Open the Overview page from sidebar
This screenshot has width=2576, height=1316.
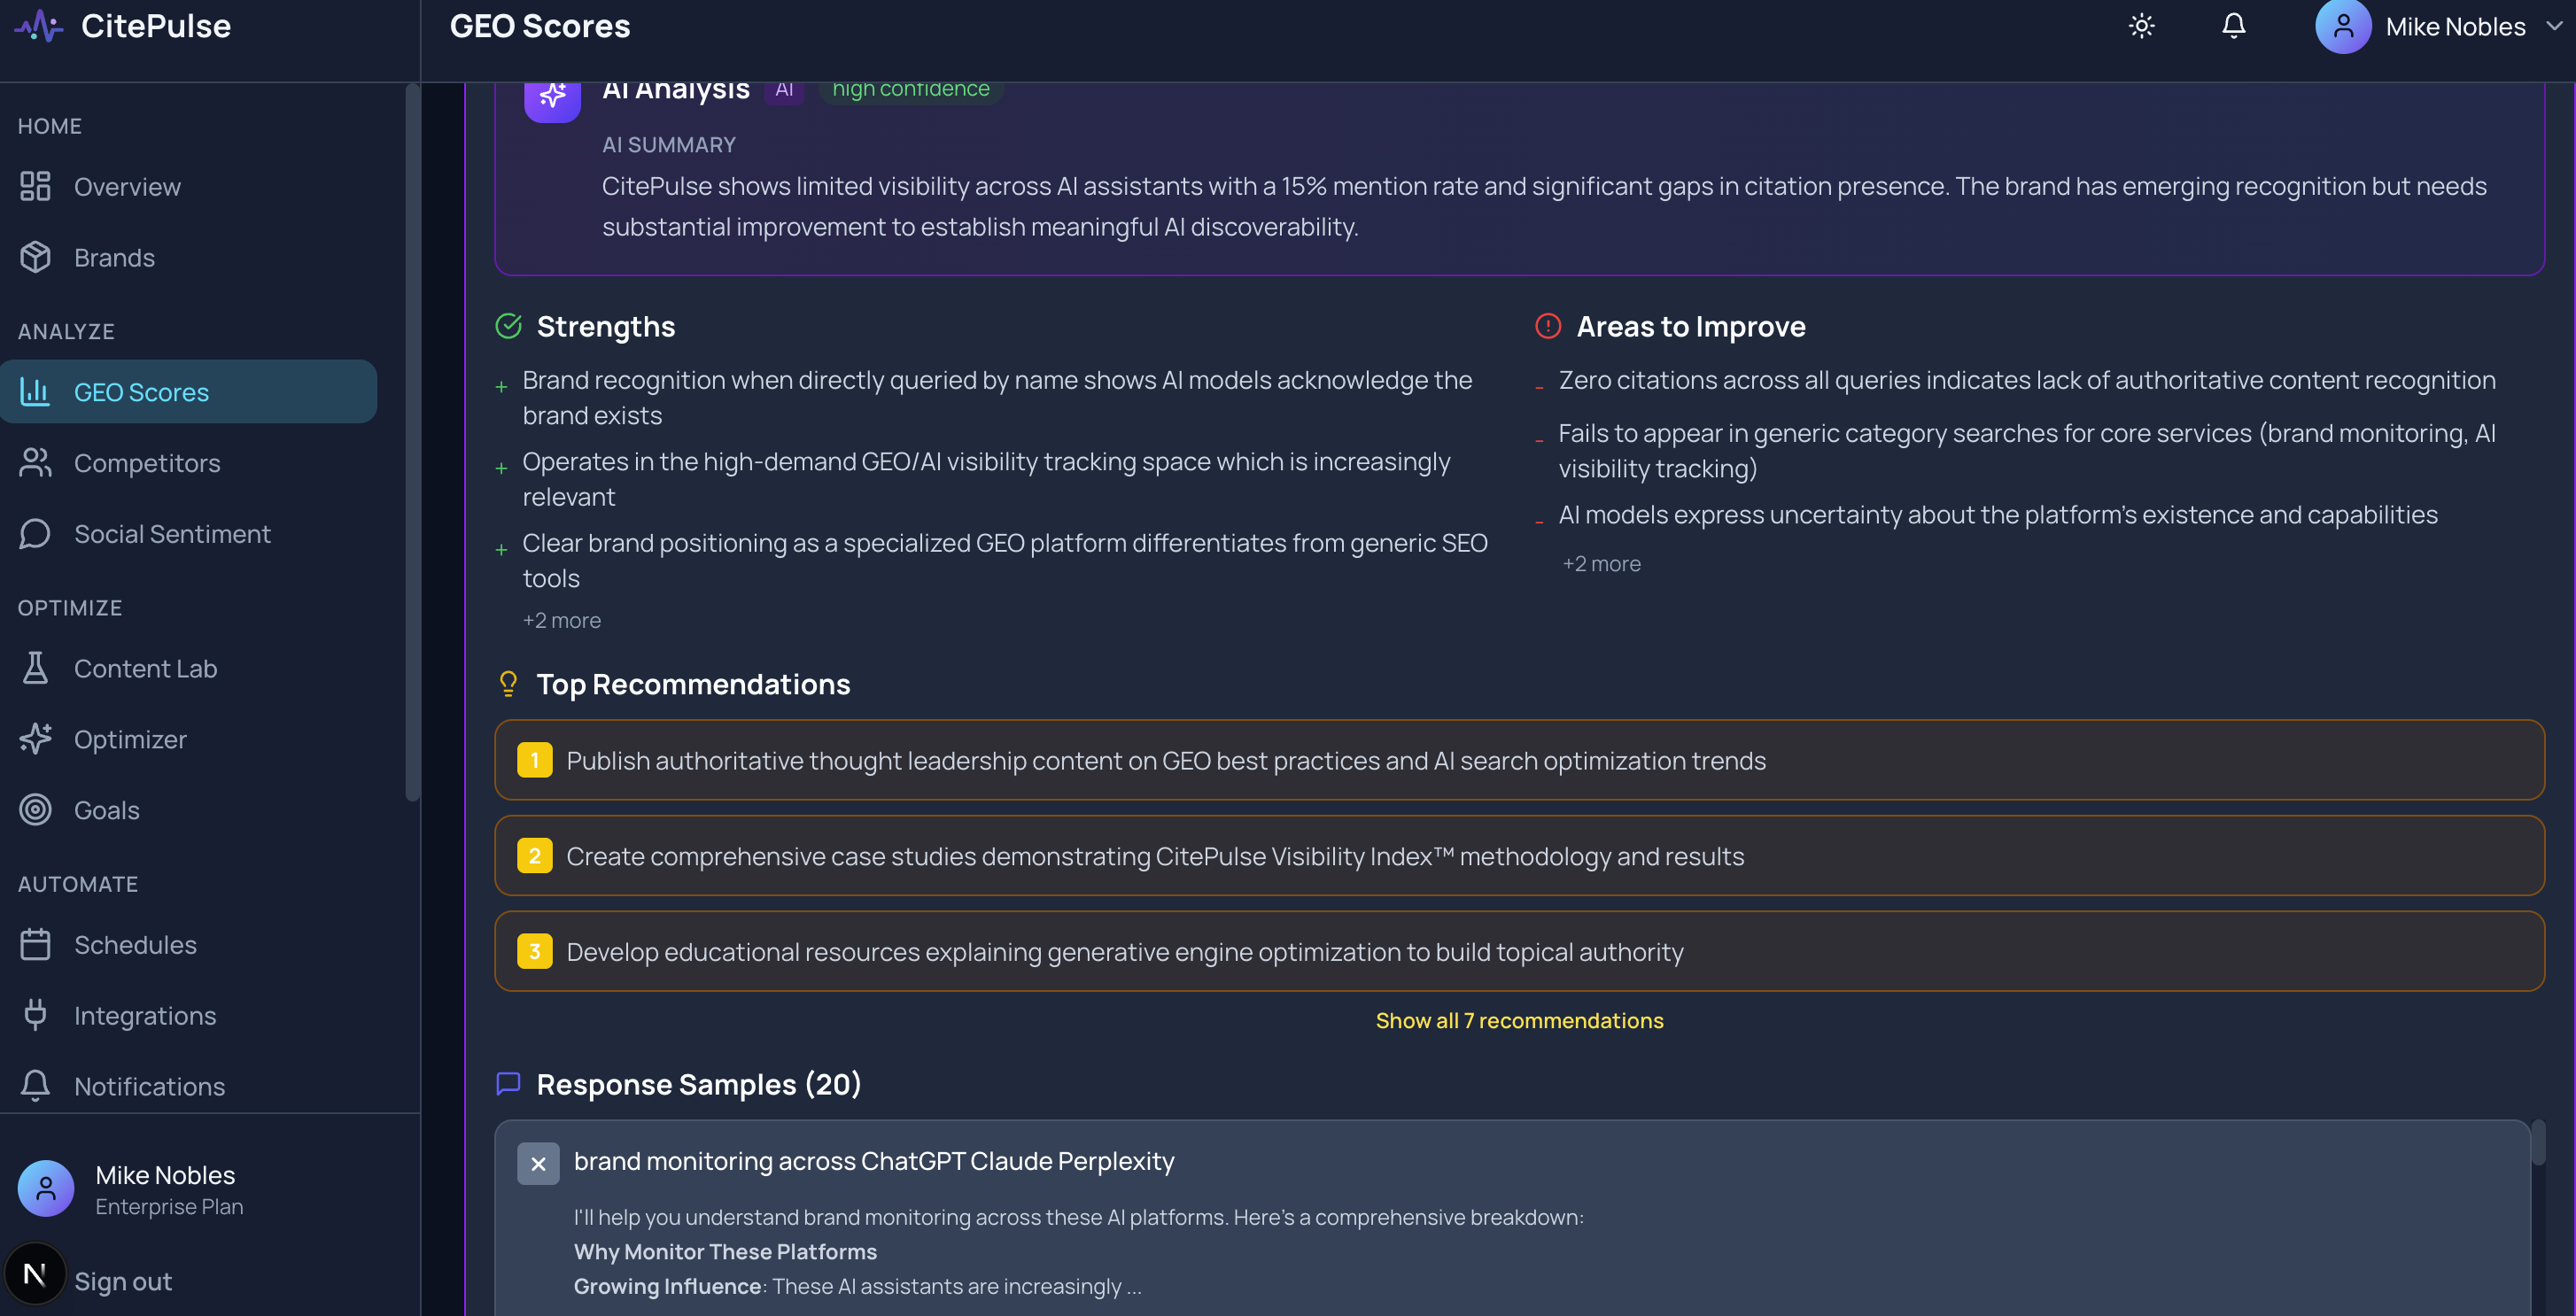tap(127, 186)
